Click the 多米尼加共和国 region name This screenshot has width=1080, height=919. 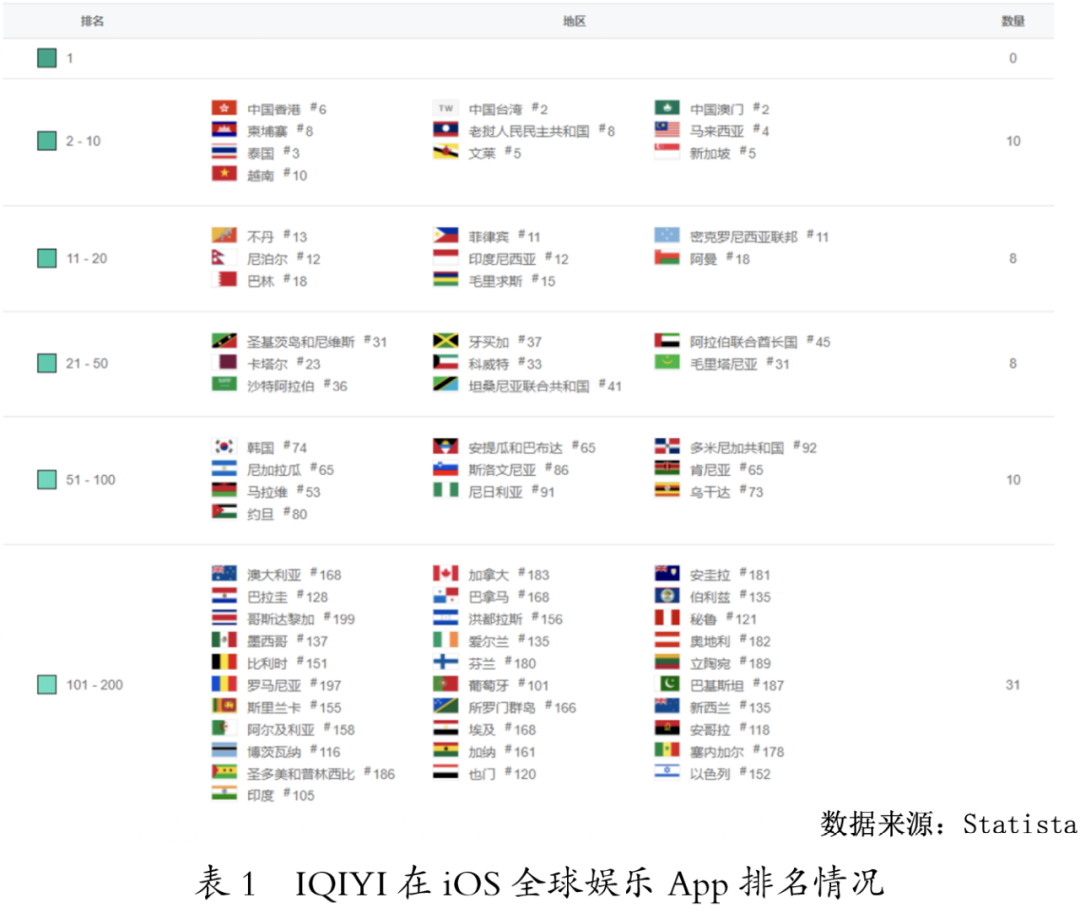pyautogui.click(x=737, y=448)
